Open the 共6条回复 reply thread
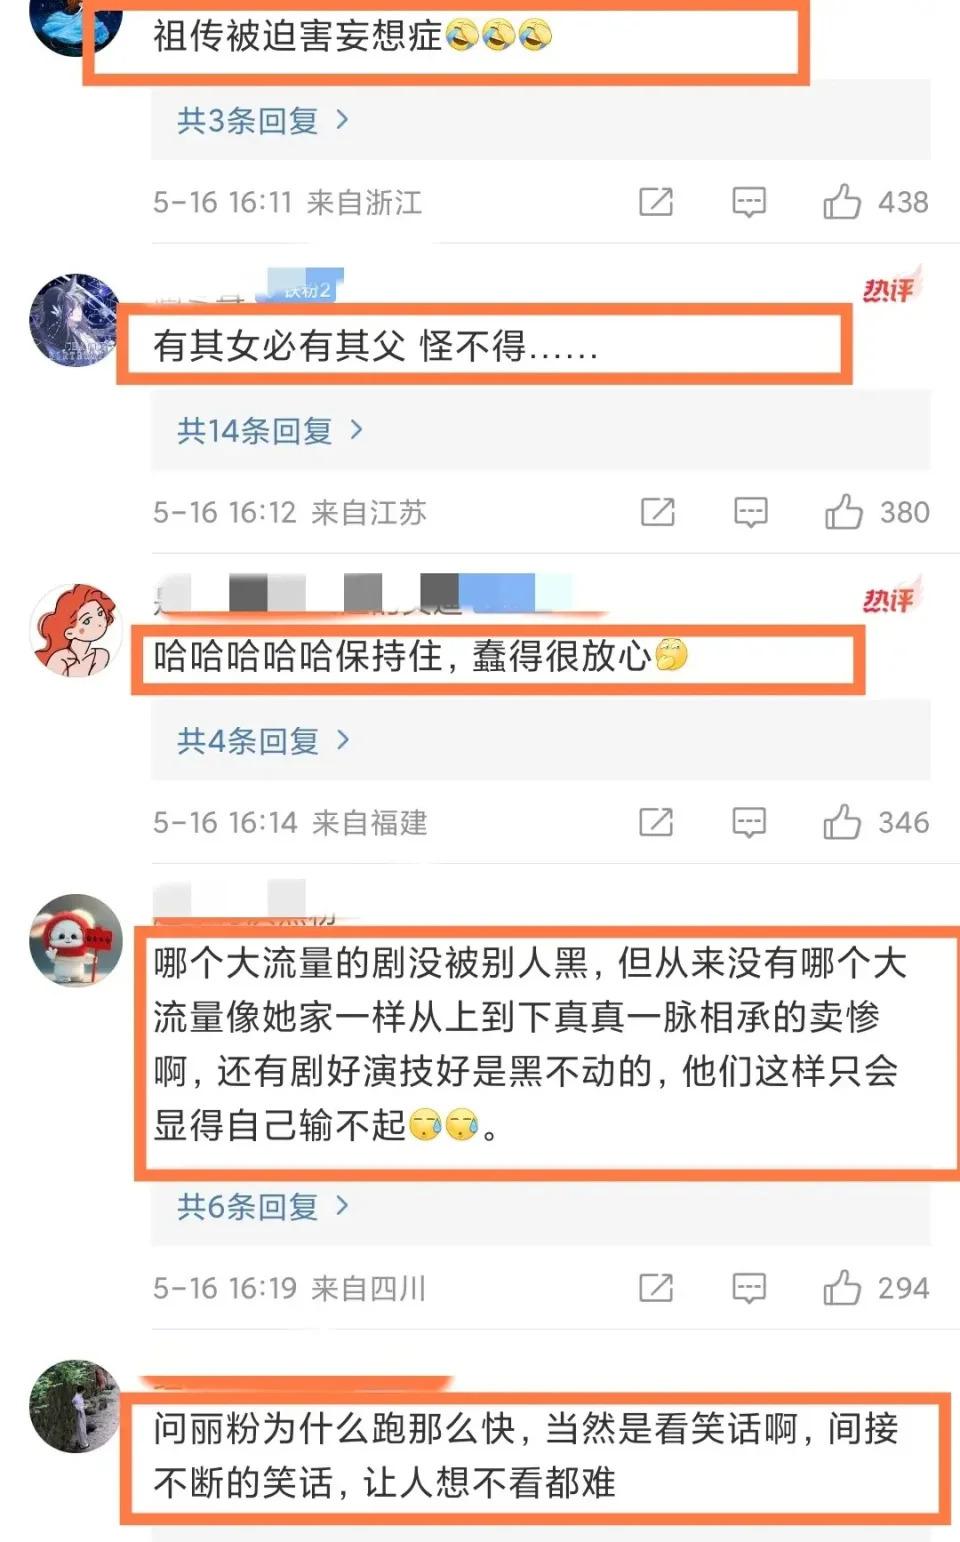The height and width of the screenshot is (1542, 960). pyautogui.click(x=263, y=1207)
